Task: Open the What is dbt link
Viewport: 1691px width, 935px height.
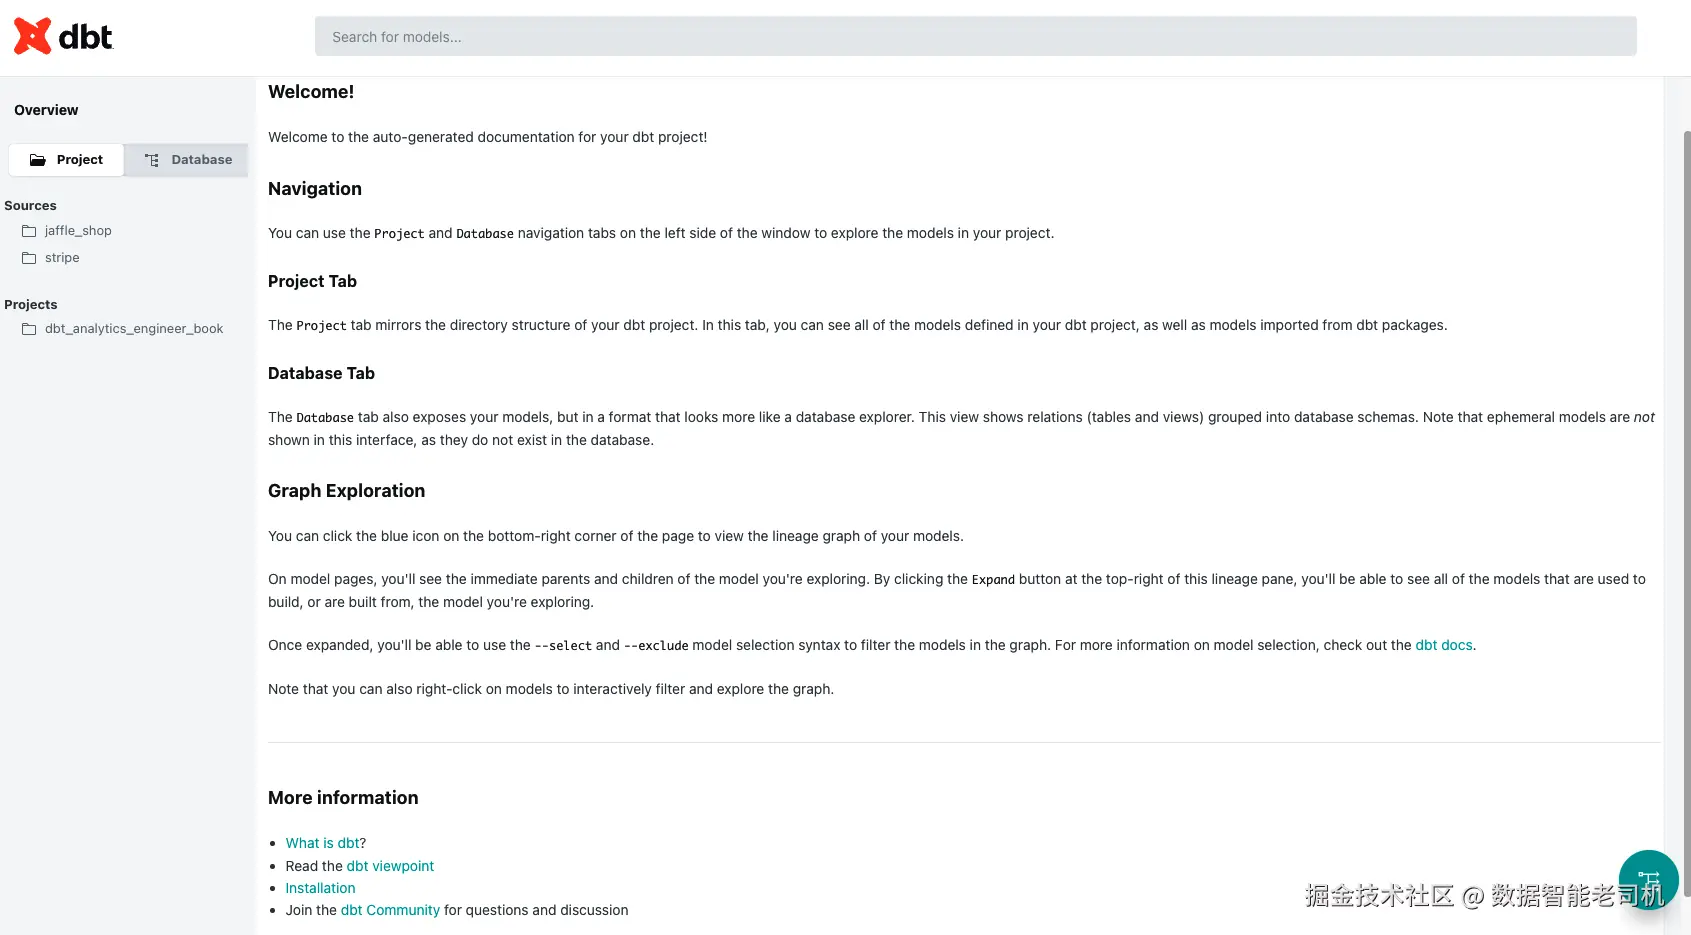Action: coord(323,843)
